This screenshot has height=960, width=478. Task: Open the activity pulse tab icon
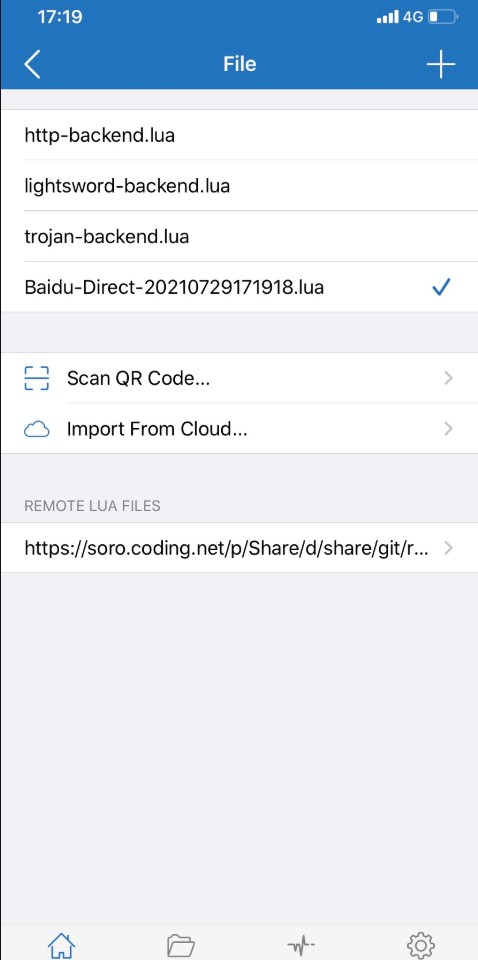[301, 947]
